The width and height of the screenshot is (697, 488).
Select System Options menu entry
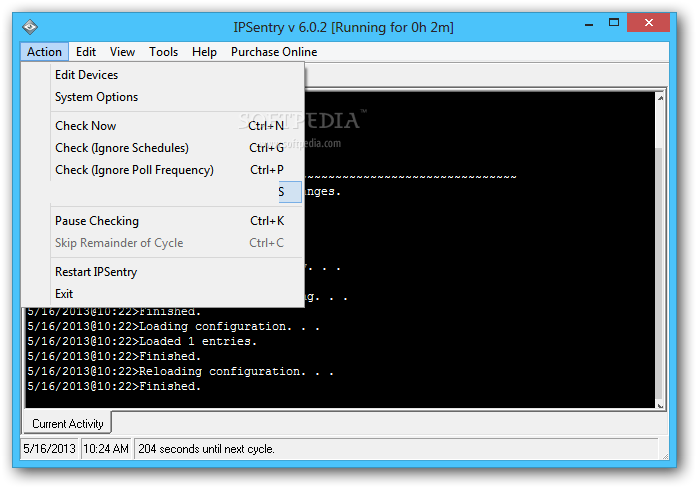point(163,97)
